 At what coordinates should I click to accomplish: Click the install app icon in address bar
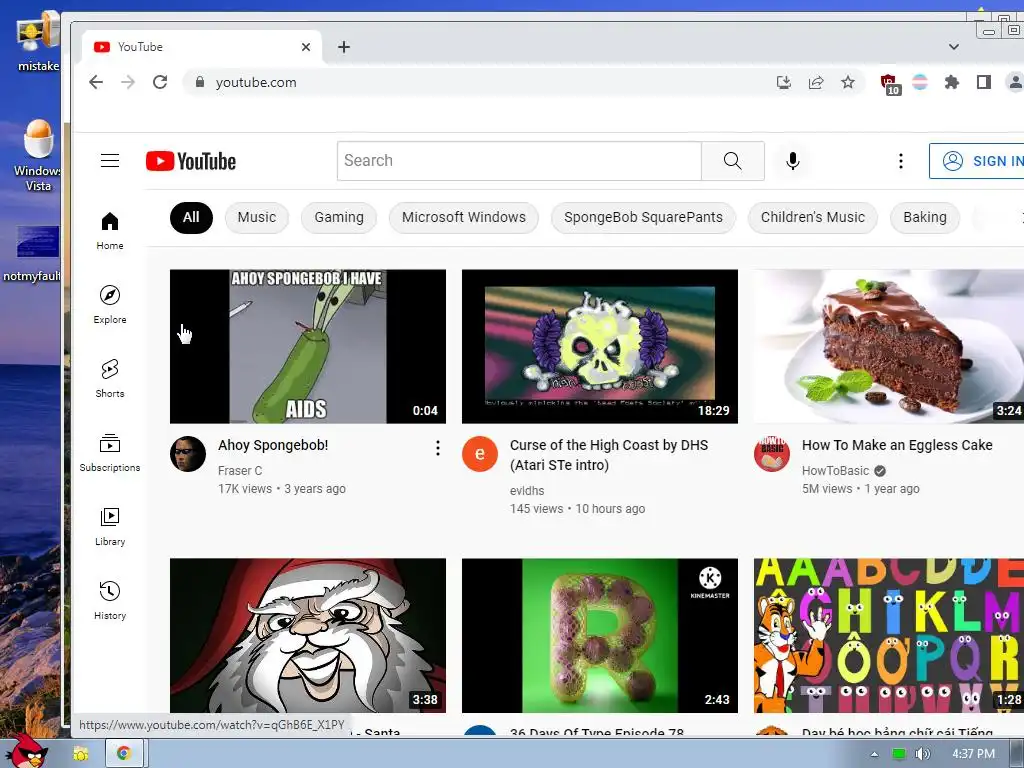click(x=784, y=82)
